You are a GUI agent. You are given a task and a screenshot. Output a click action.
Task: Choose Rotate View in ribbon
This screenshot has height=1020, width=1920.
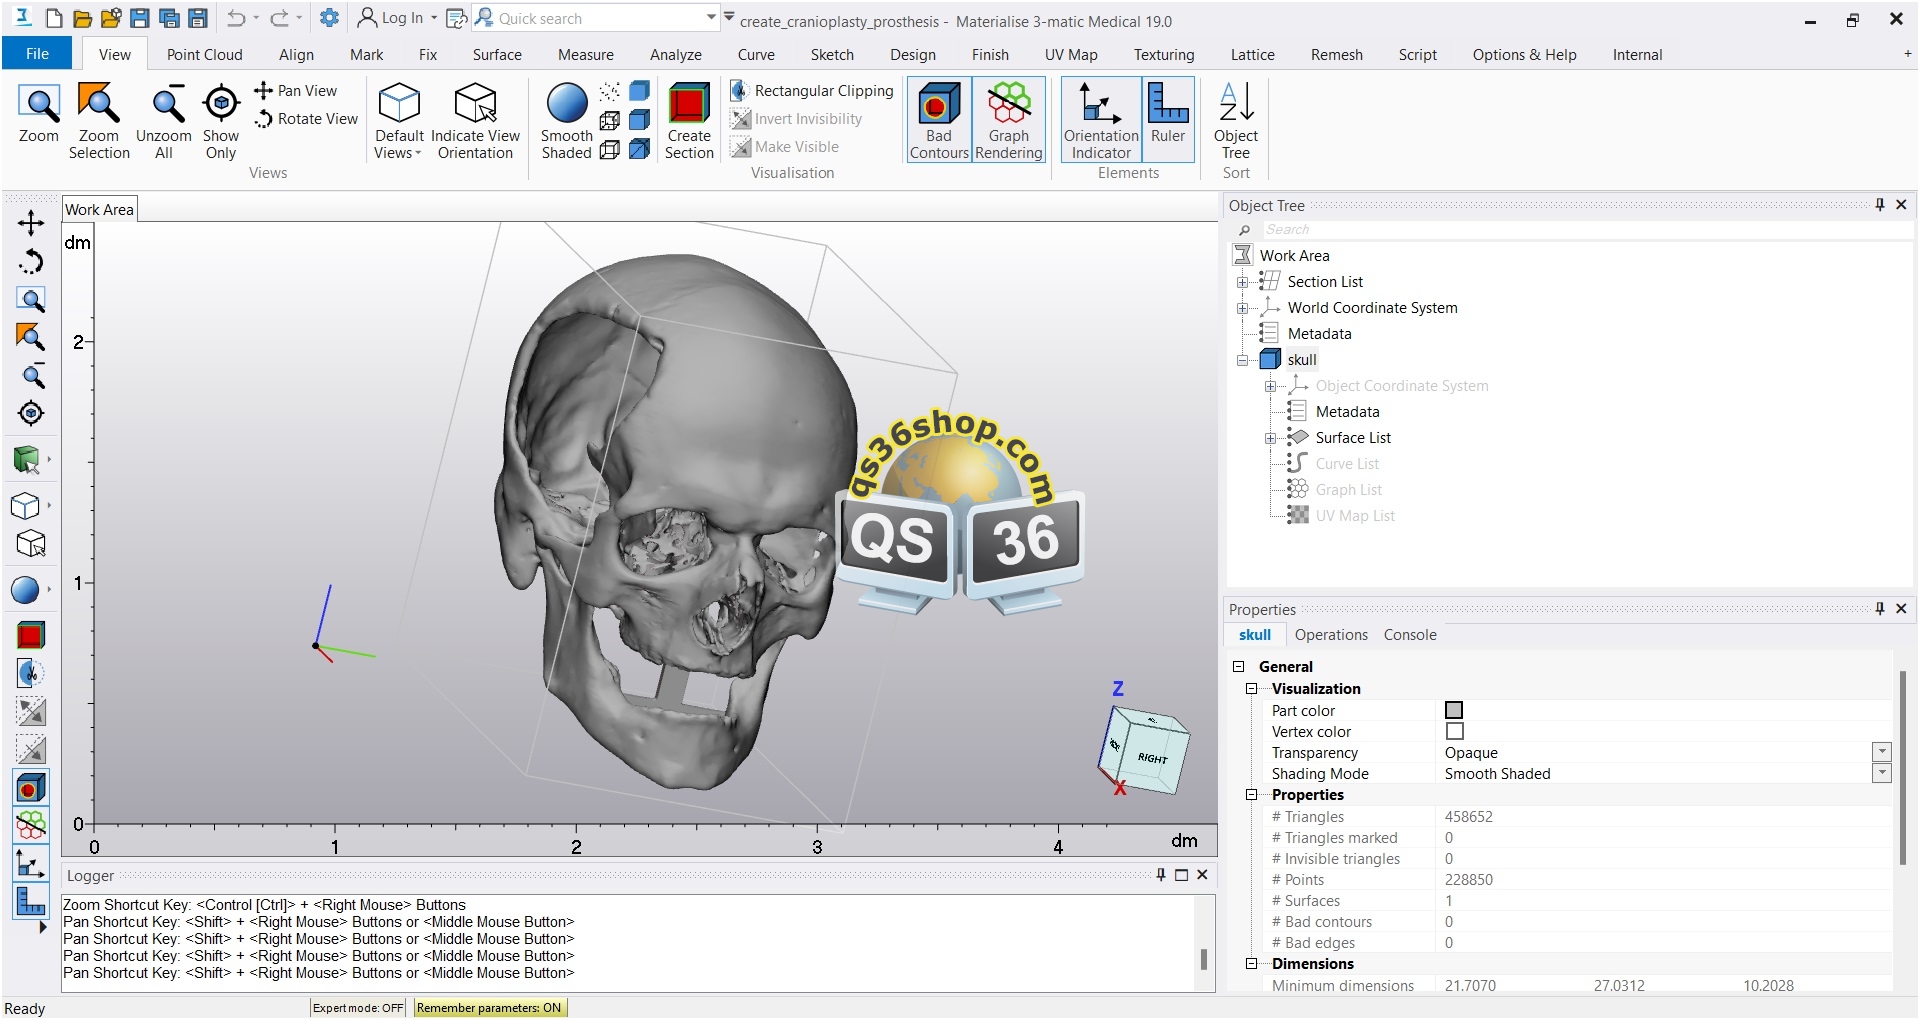(306, 118)
